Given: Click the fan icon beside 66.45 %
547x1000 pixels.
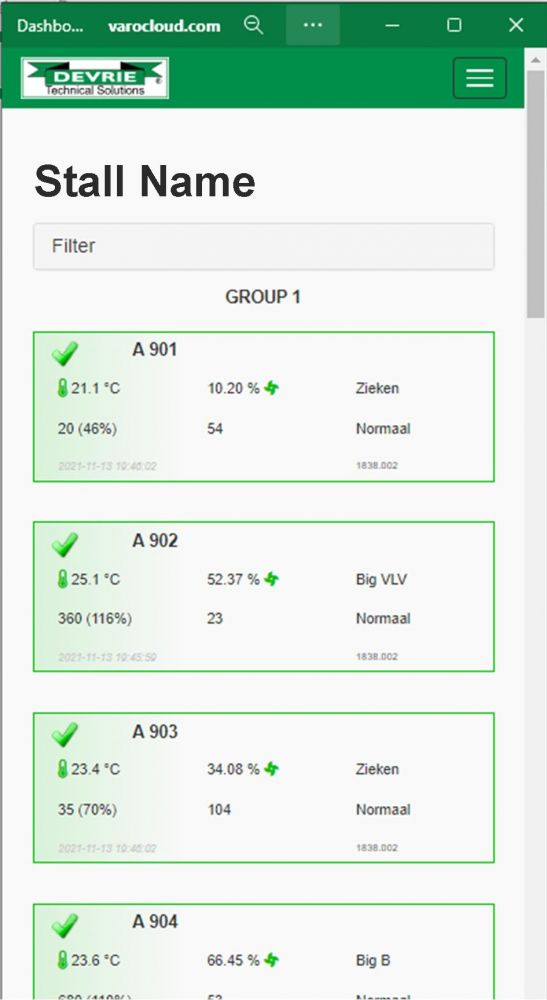Looking at the screenshot, I should 272,960.
